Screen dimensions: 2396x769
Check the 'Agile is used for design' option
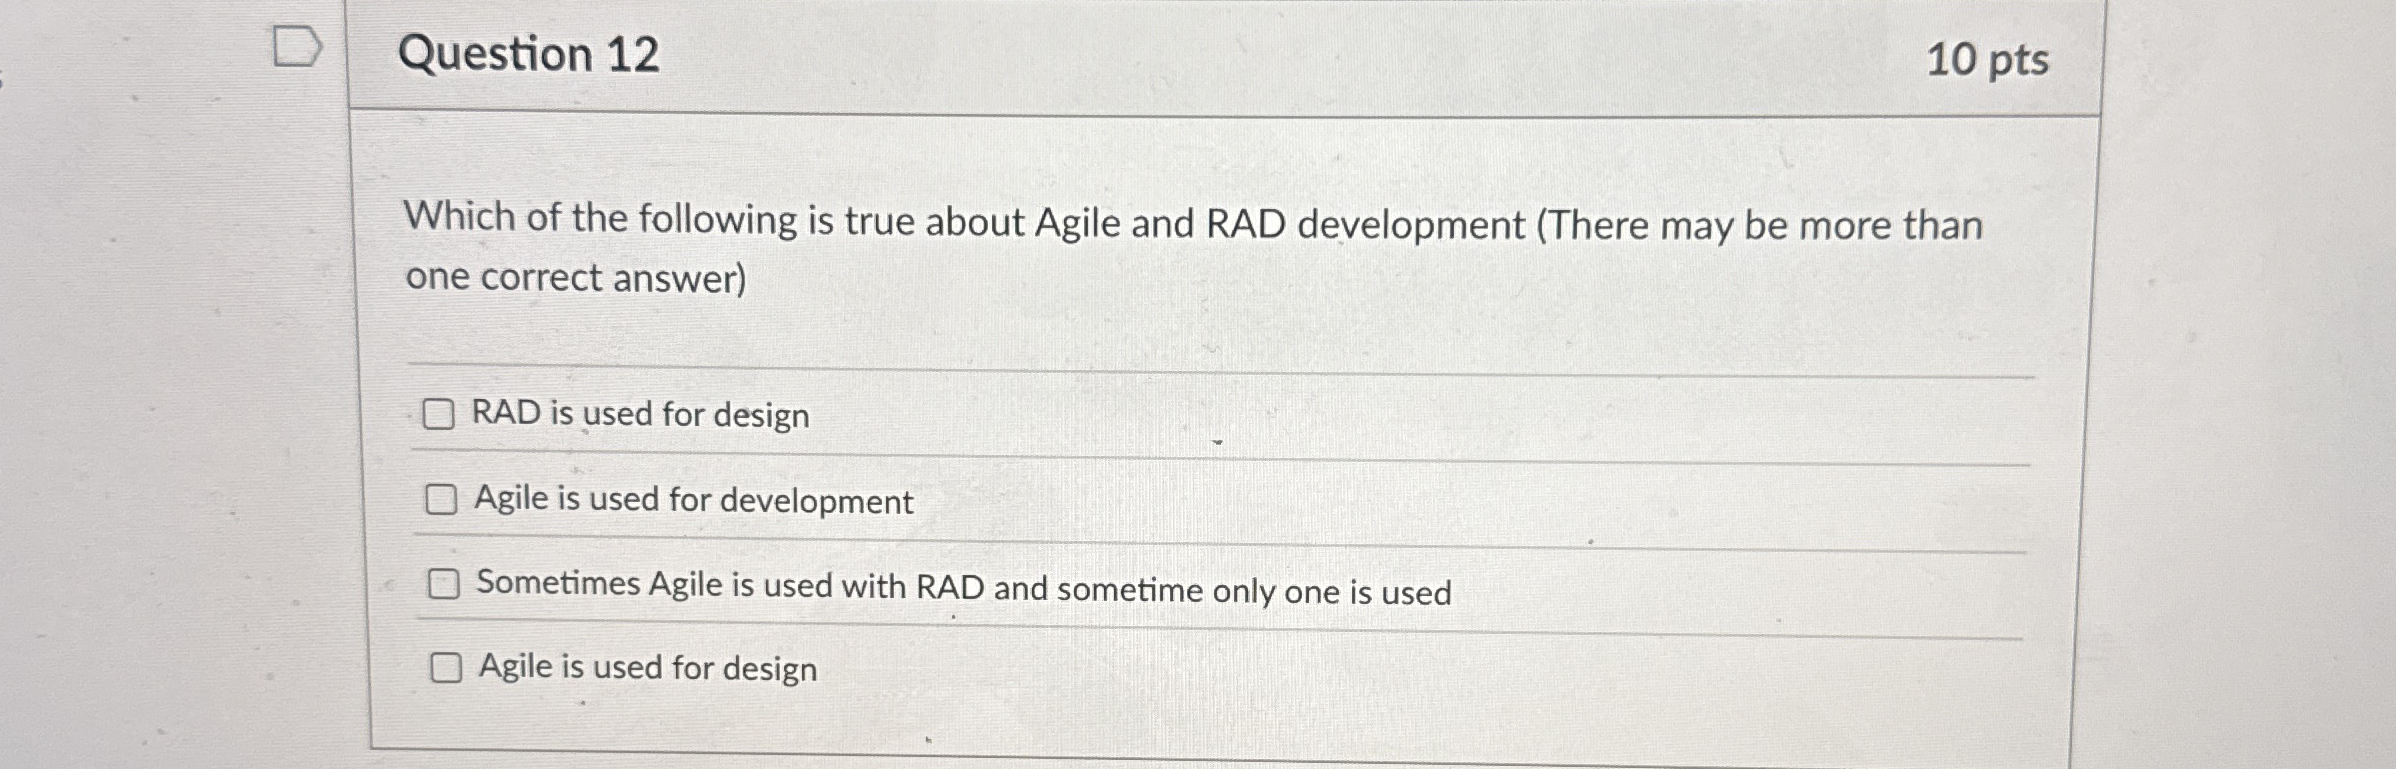448,668
